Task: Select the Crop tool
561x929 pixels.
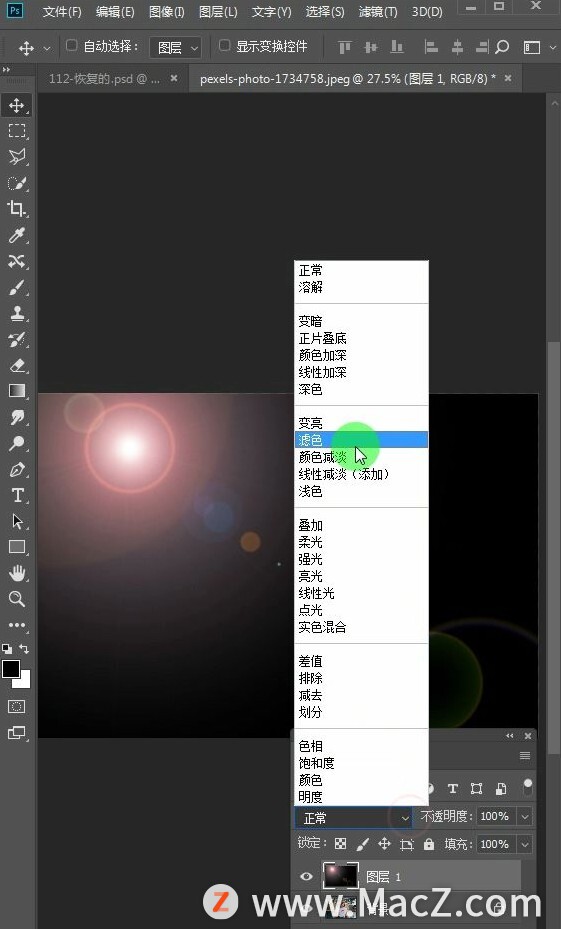Action: (x=17, y=209)
